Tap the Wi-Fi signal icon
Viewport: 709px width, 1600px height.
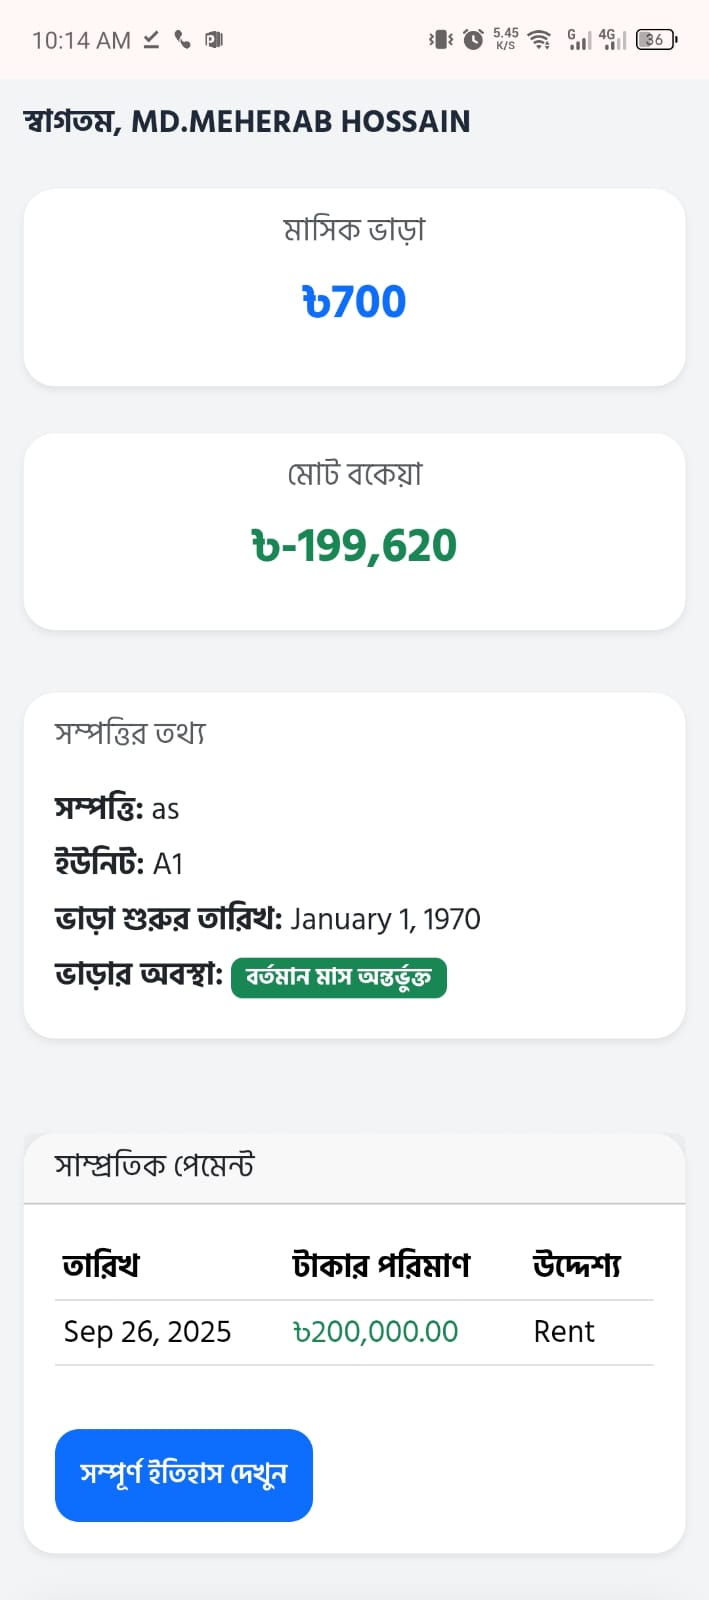coord(540,40)
